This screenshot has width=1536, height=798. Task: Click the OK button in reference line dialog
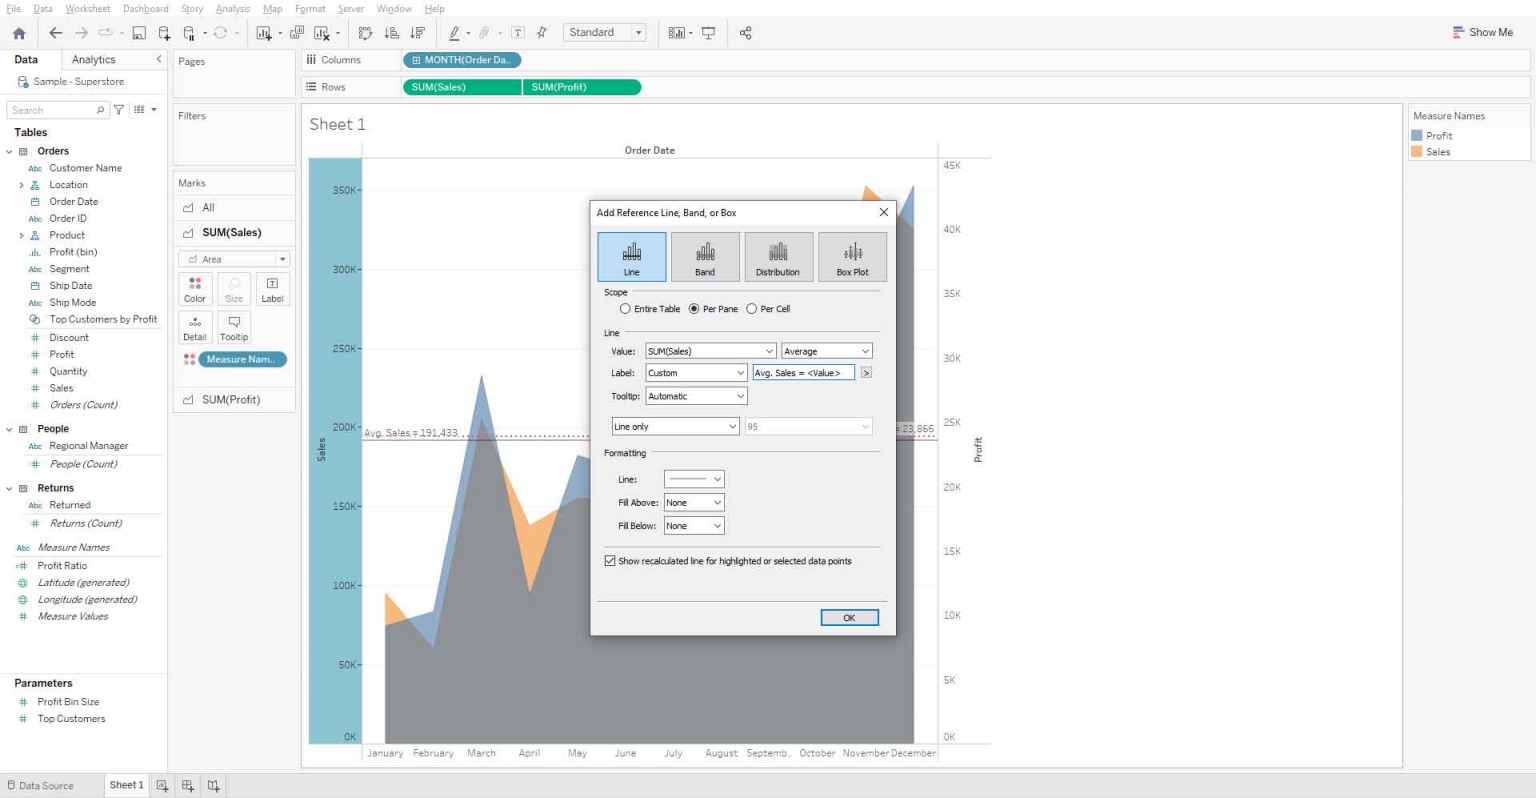pos(848,617)
